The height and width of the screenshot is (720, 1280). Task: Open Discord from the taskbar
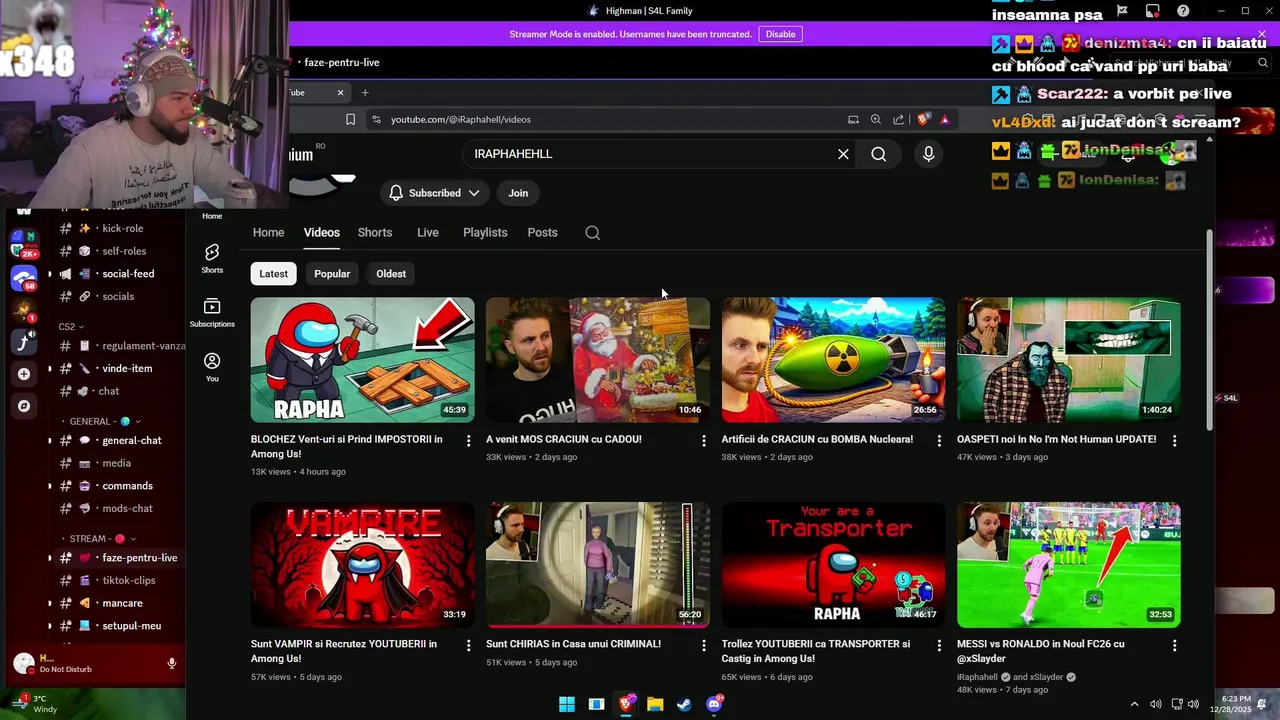[x=714, y=704]
